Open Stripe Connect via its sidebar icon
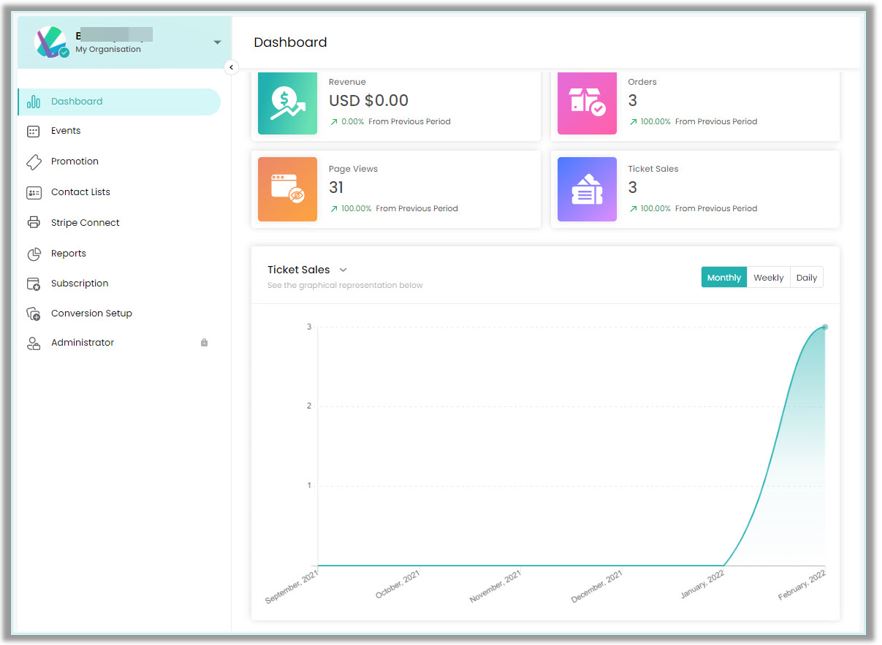Viewport: 882px width, 645px height. [33, 222]
